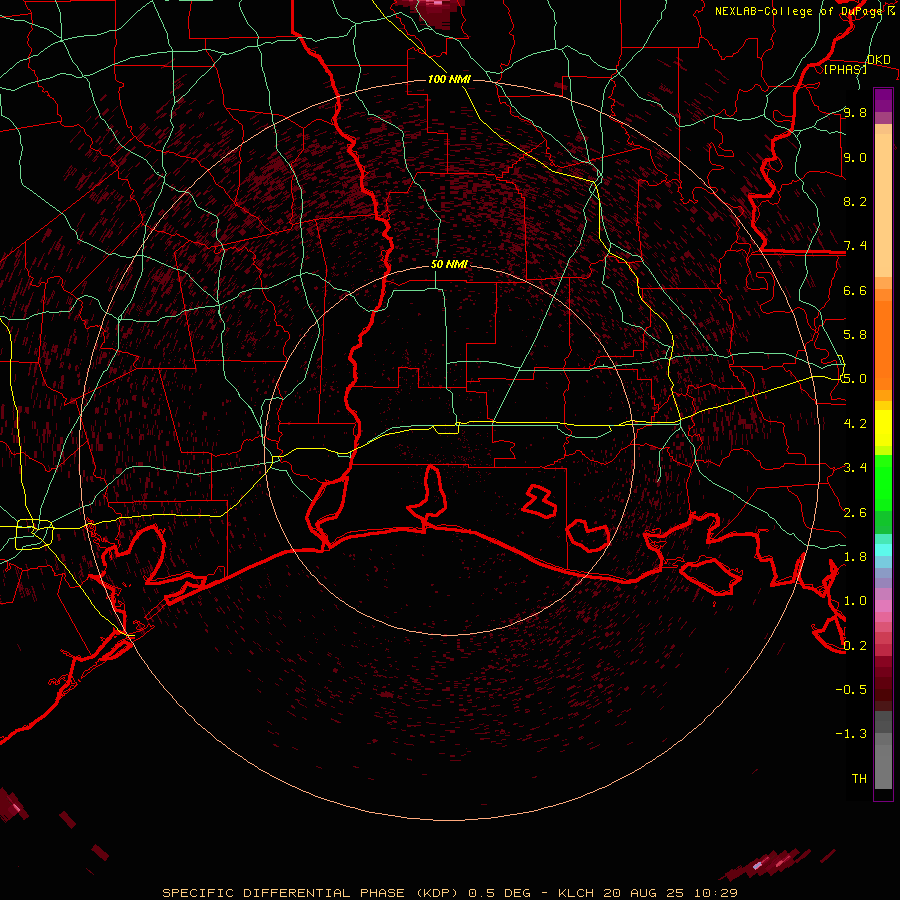Click the "100 NMI" range ring label
This screenshot has width=900, height=900.
coord(449,79)
